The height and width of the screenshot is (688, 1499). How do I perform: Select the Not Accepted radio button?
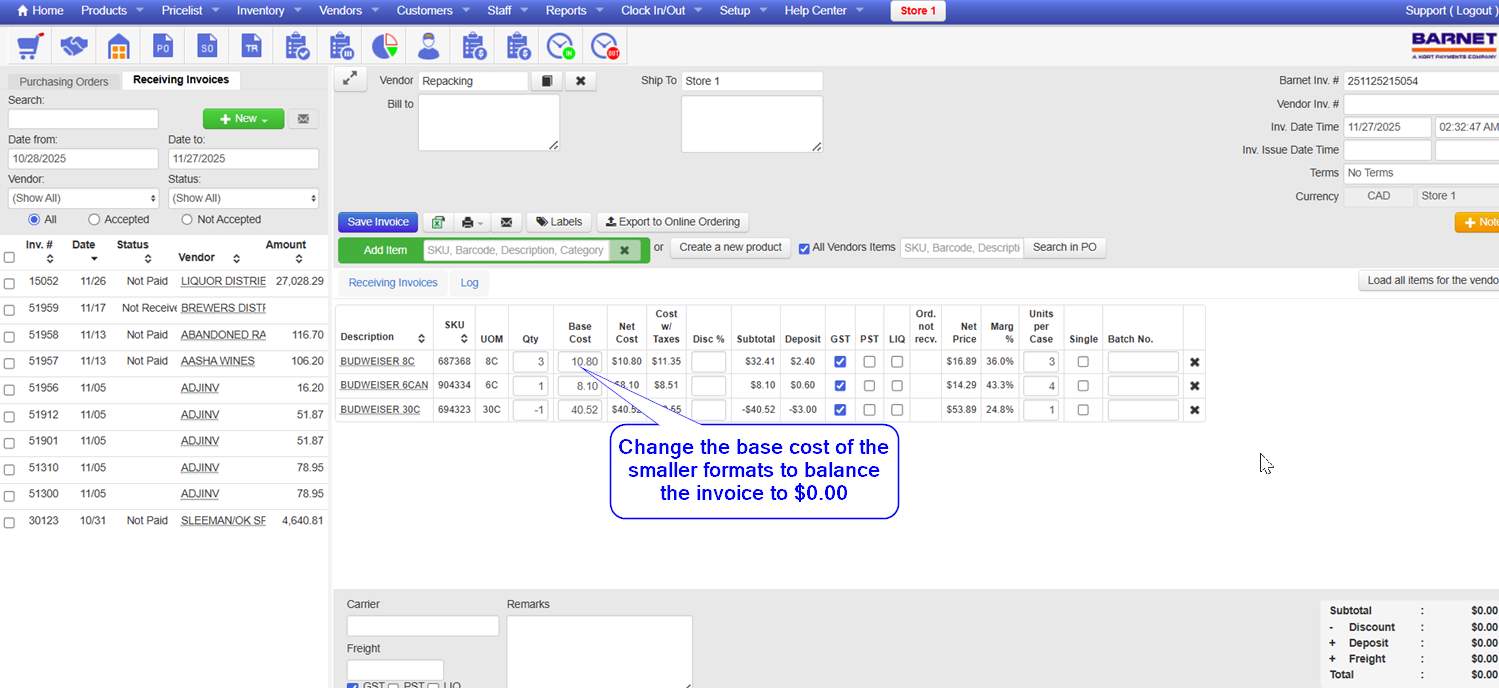[187, 219]
